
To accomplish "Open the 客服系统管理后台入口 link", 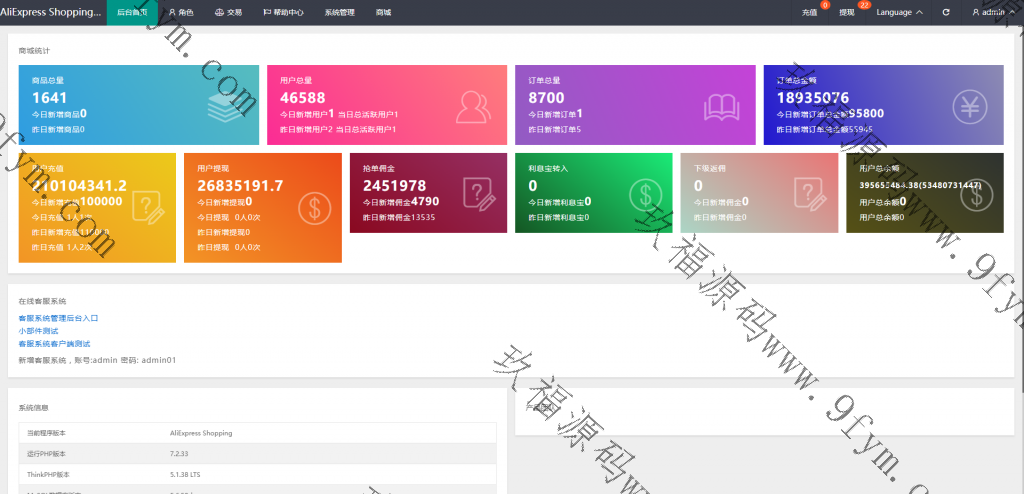I will [58, 318].
